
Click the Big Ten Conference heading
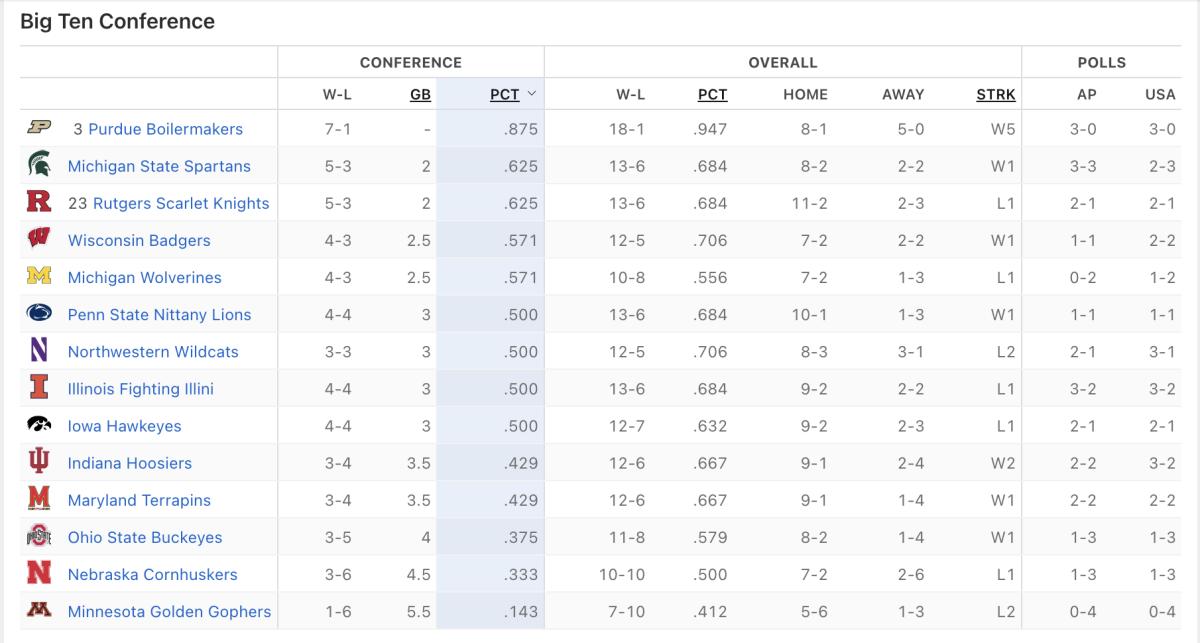pos(117,21)
